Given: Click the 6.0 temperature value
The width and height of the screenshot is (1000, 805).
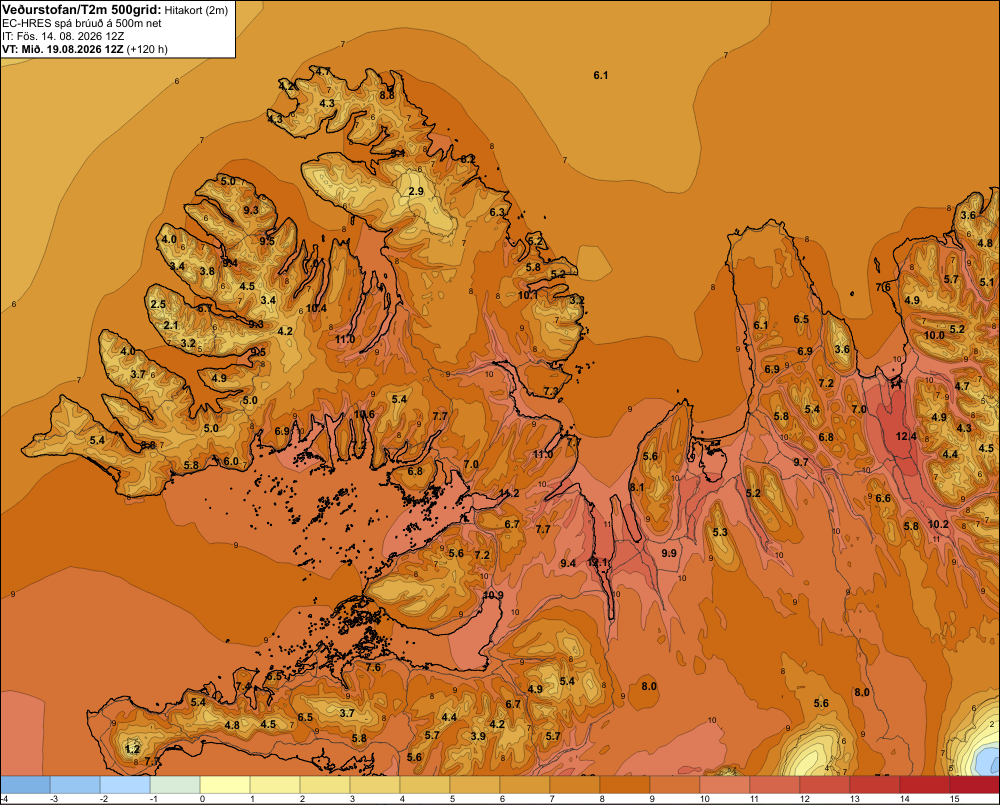Looking at the screenshot, I should [x=231, y=461].
